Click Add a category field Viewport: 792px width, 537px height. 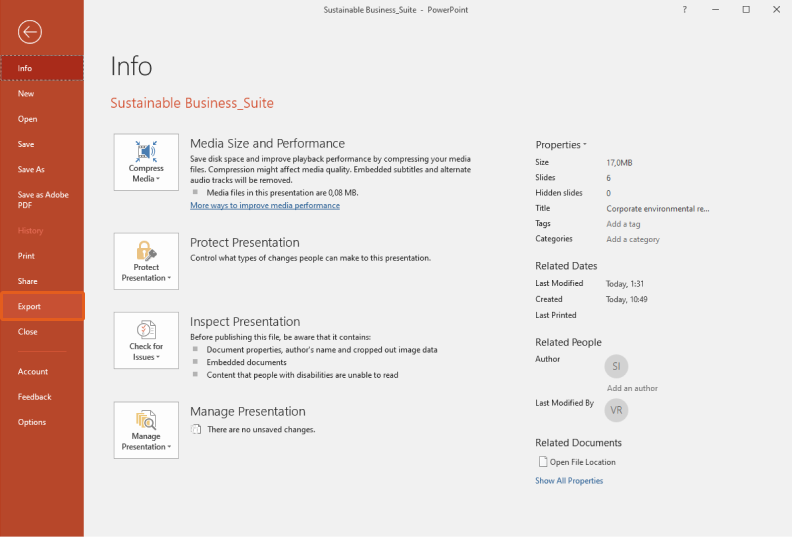pyautogui.click(x=633, y=239)
